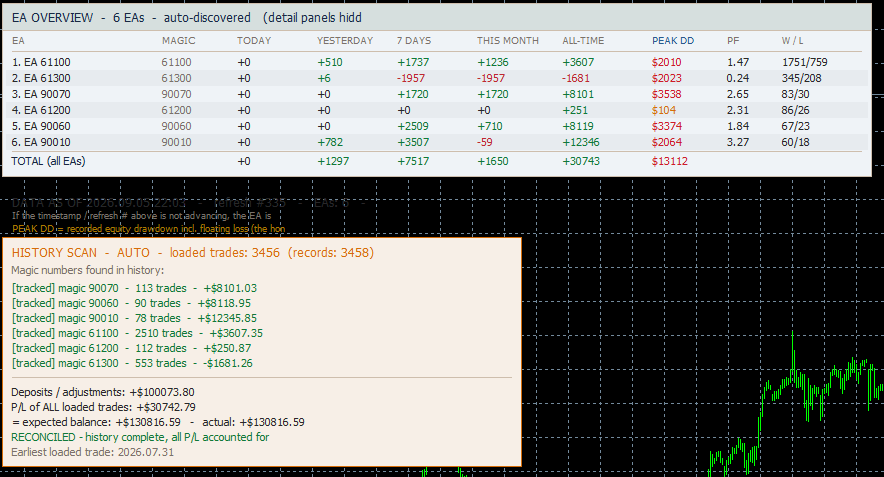Click the Deposits / adjustments line
Image resolution: width=884 pixels, height=477 pixels.
click(x=103, y=392)
